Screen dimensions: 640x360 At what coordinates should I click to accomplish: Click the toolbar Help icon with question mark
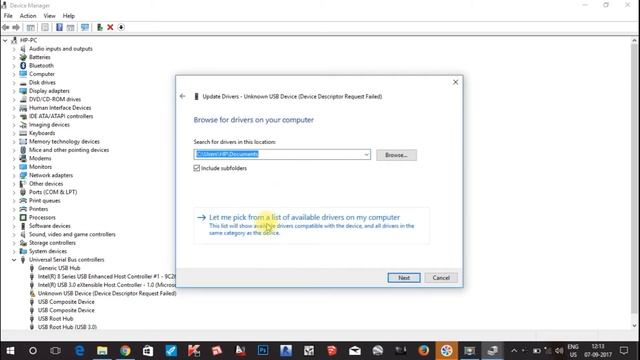(59, 27)
